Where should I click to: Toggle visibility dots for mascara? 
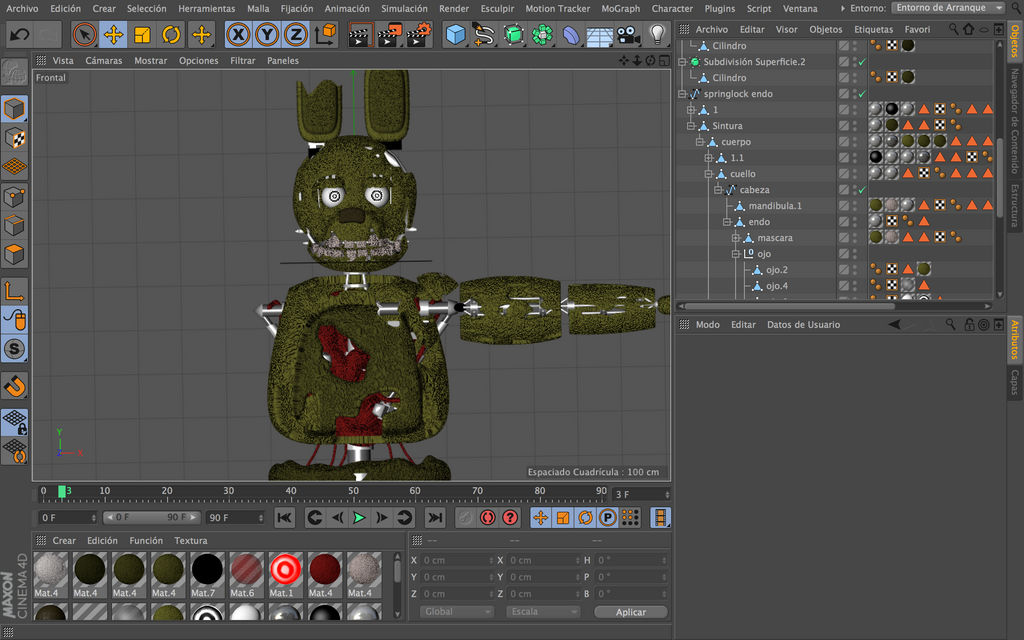(x=855, y=238)
